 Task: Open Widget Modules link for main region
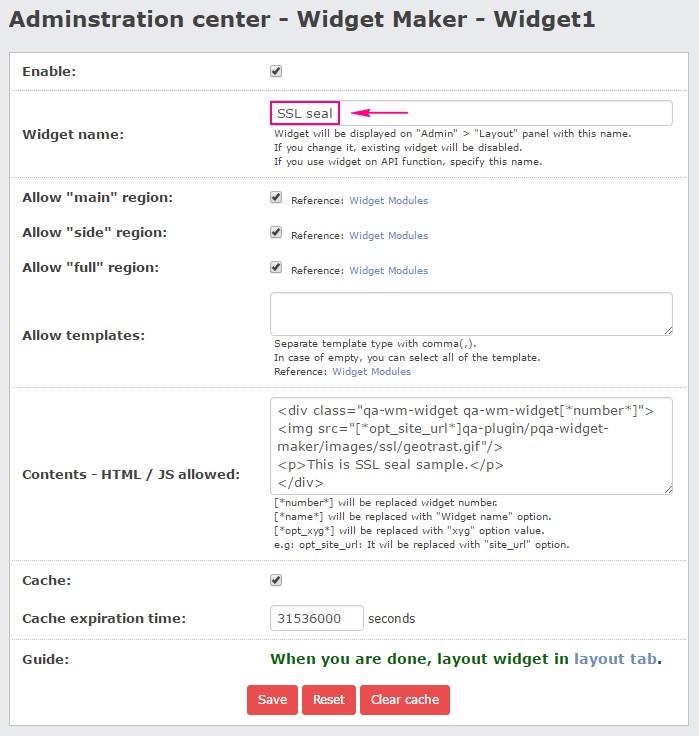(x=388, y=201)
